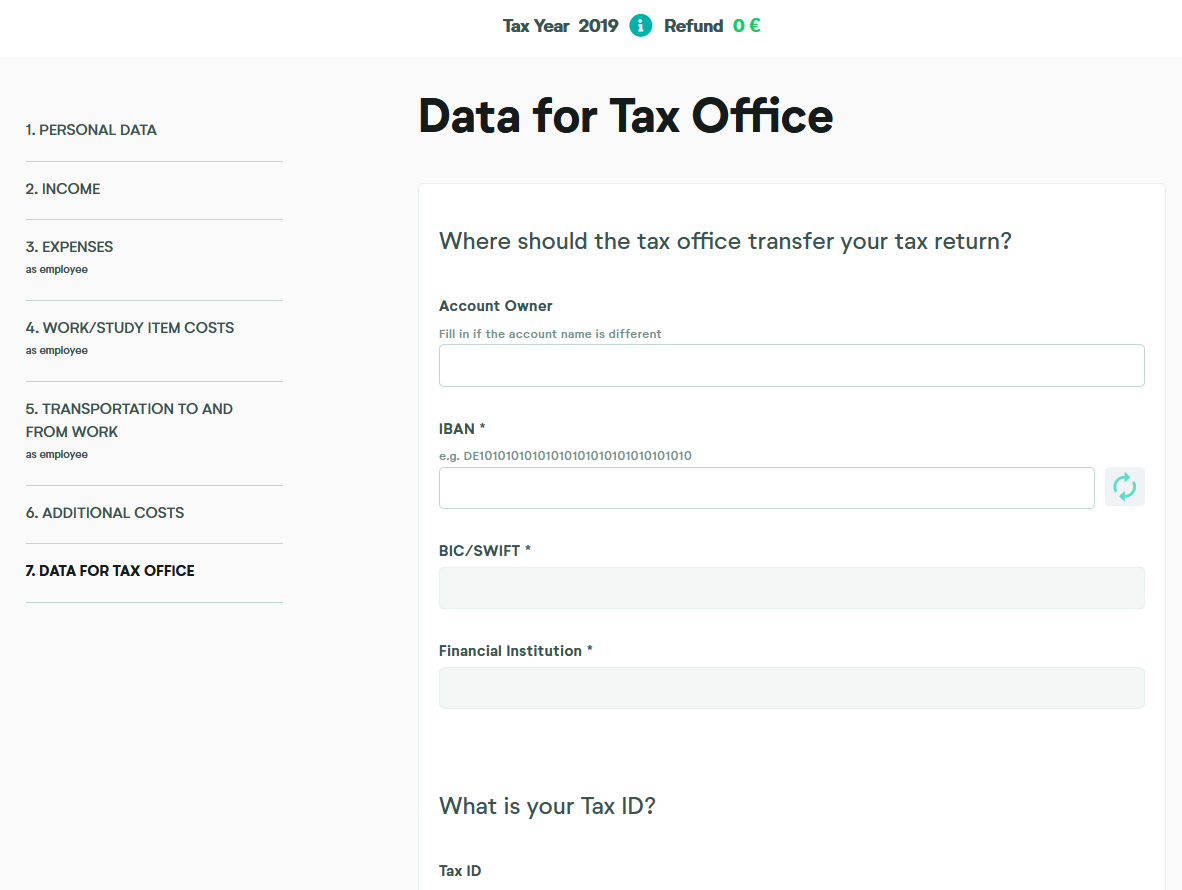Go to Transportation to and from Work
Viewport: 1182px width, 890px height.
tap(130, 420)
